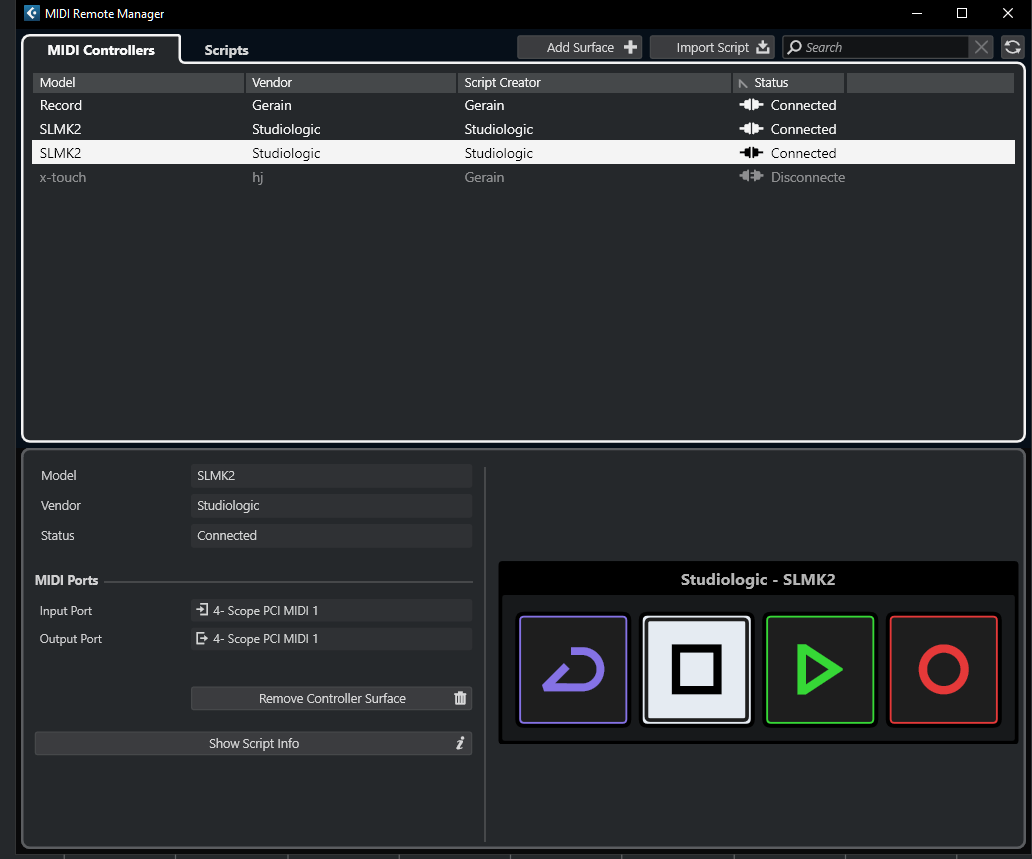Click the Input Port arrow icon
This screenshot has width=1032, height=859.
click(202, 610)
